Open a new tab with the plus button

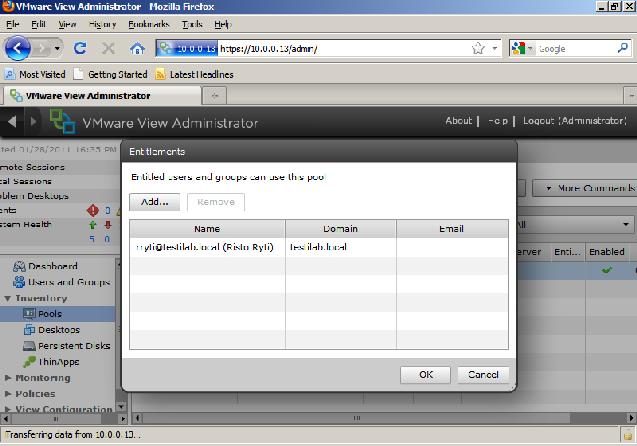(x=215, y=96)
